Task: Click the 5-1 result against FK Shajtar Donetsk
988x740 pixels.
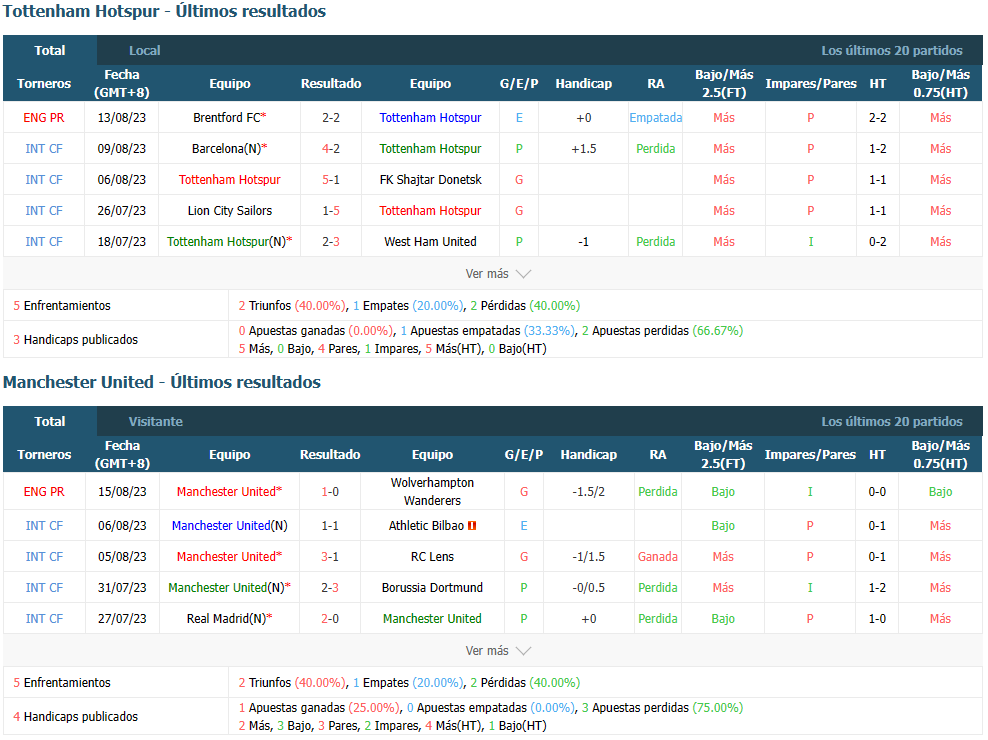Action: pyautogui.click(x=331, y=180)
